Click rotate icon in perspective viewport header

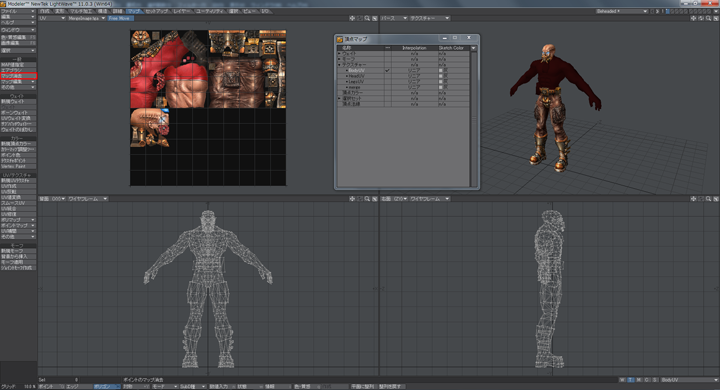pyautogui.click(x=701, y=18)
